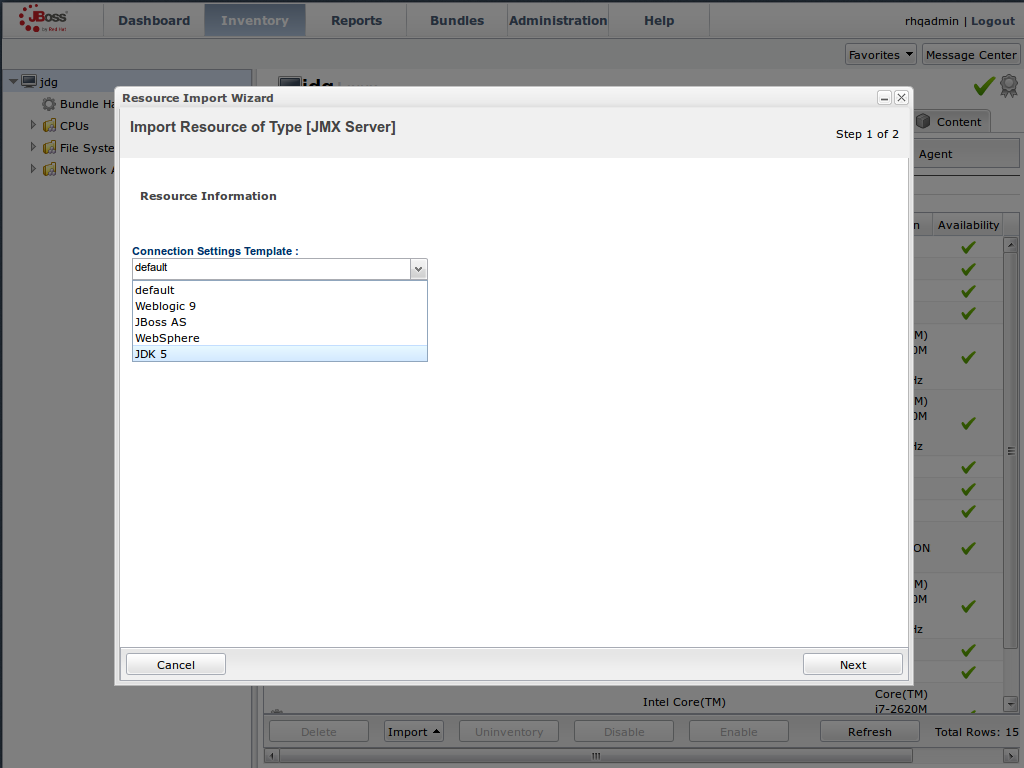Click the Next button
The height and width of the screenshot is (768, 1024).
coord(852,665)
